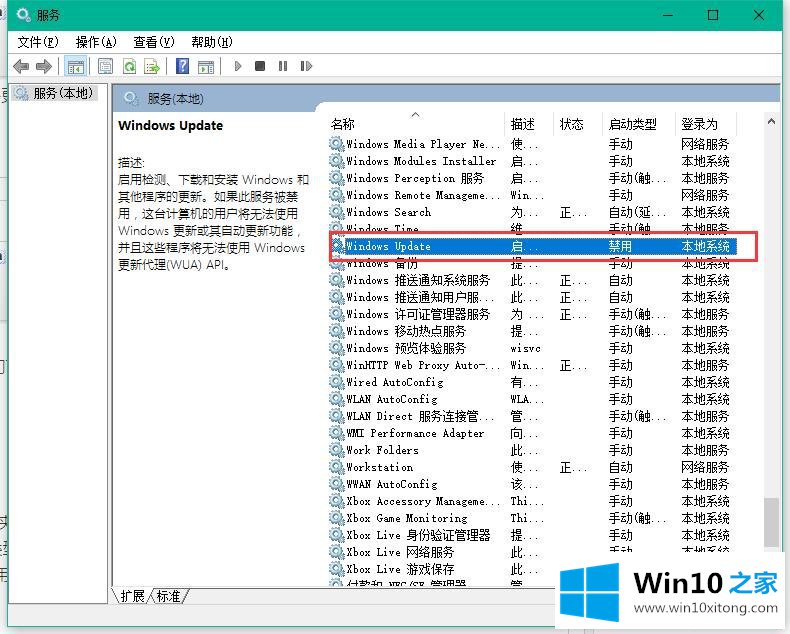Open the 操作(A) menu
Image resolution: width=790 pixels, height=634 pixels.
click(x=96, y=41)
